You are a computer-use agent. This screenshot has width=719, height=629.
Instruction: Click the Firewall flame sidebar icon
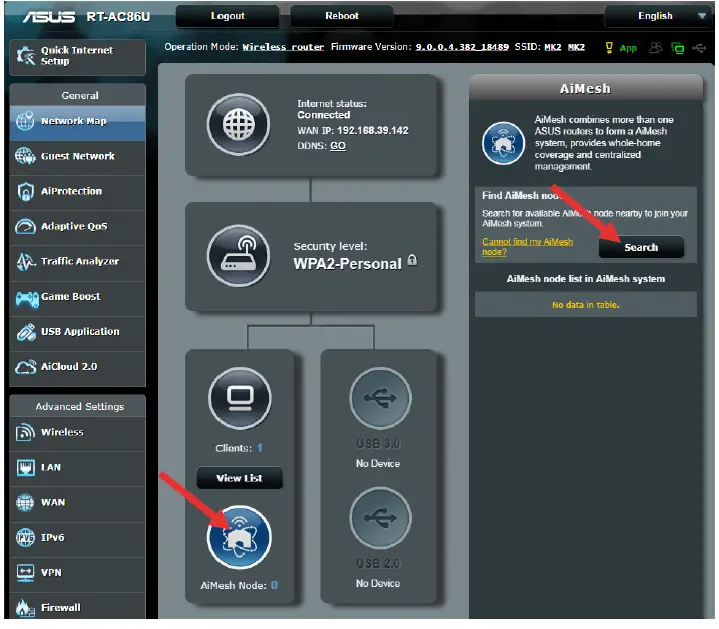[x=25, y=608]
